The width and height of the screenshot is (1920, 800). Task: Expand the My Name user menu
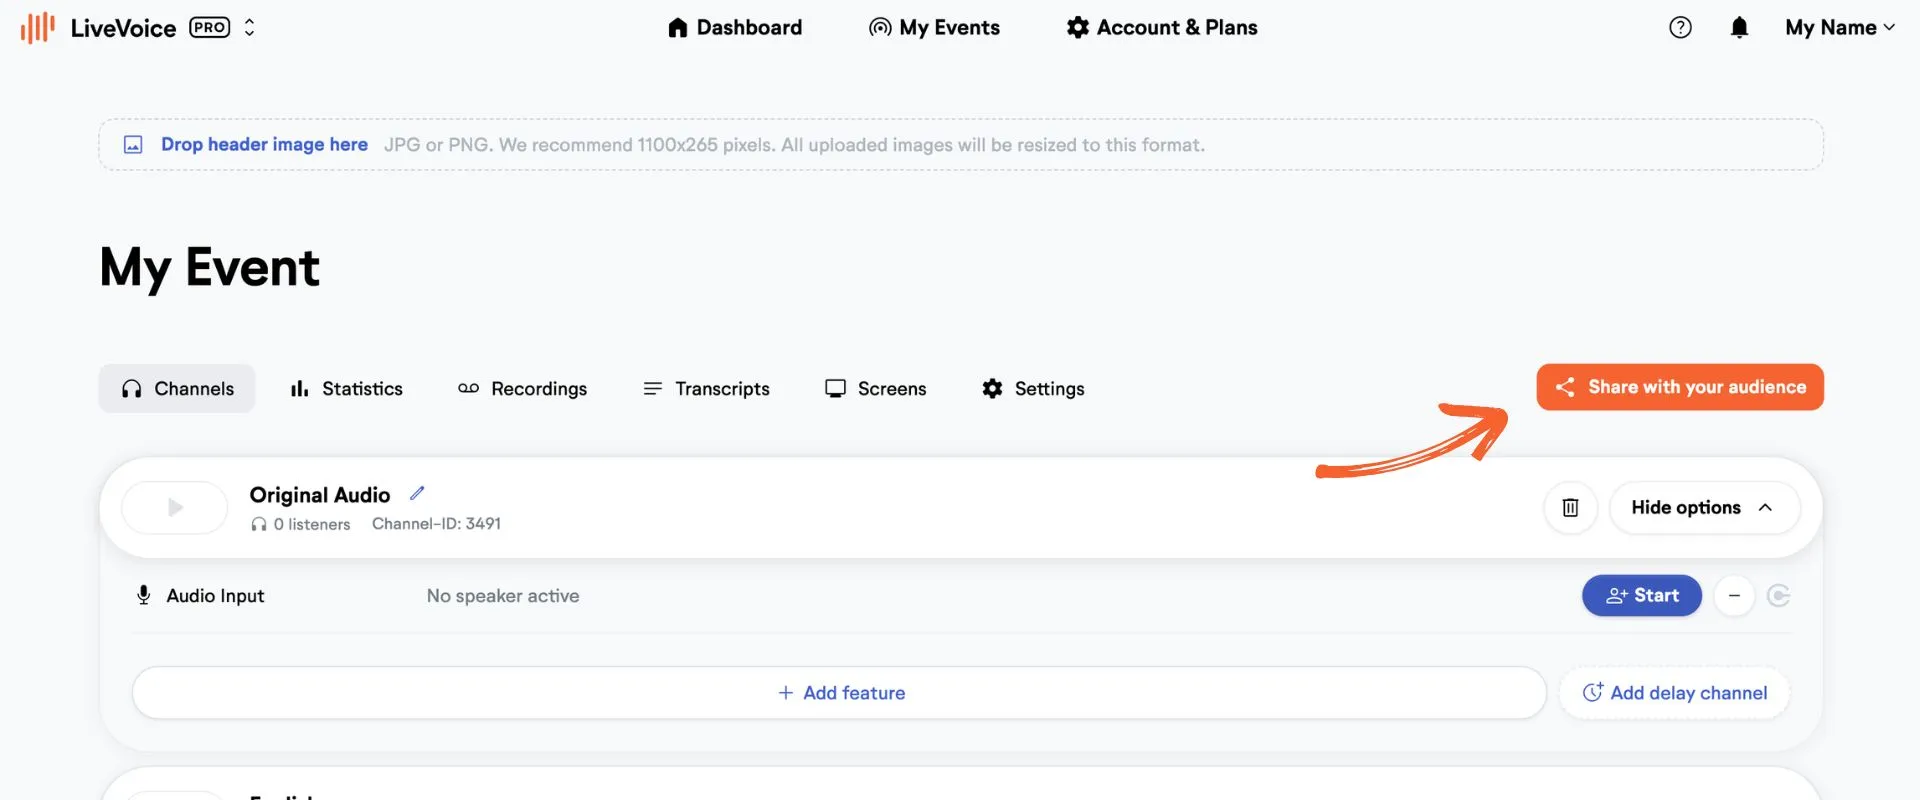(x=1840, y=27)
